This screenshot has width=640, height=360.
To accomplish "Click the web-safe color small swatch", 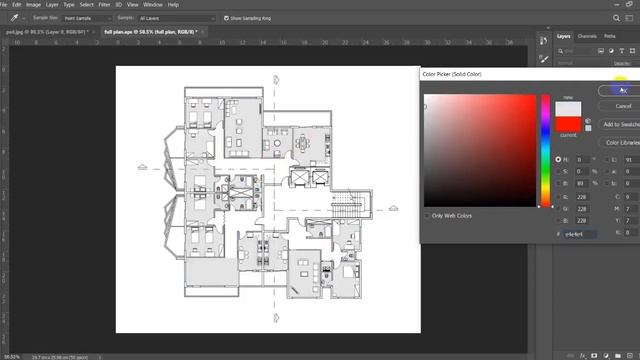I will click(x=588, y=128).
